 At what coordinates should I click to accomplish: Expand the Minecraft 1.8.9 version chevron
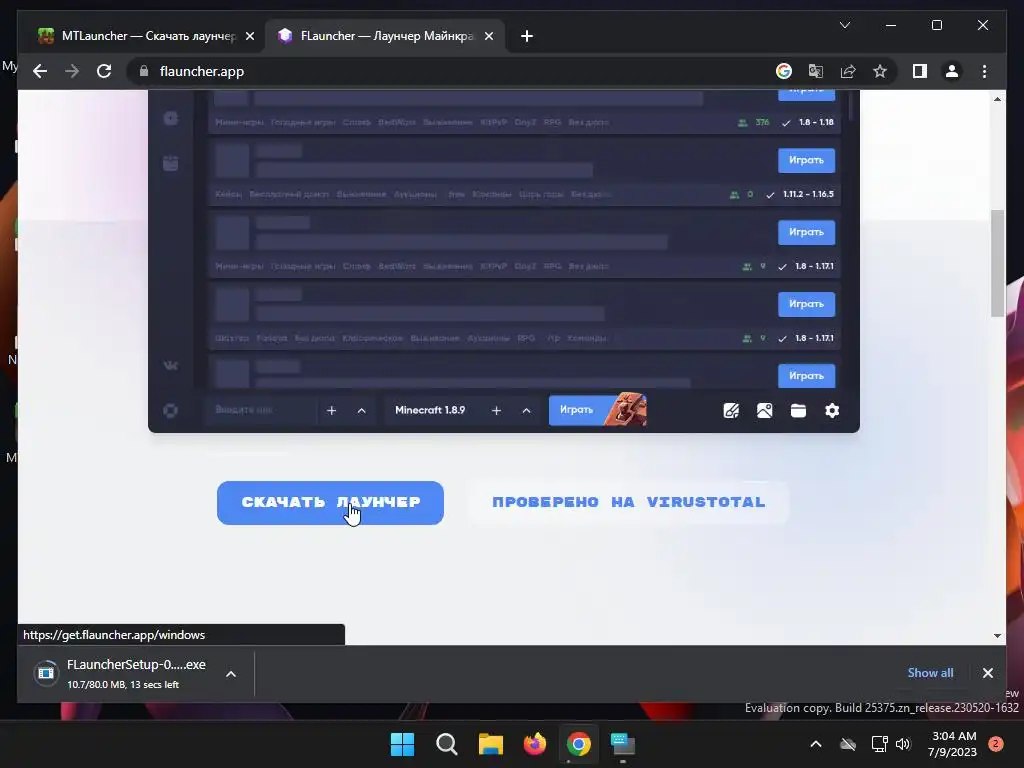click(526, 410)
